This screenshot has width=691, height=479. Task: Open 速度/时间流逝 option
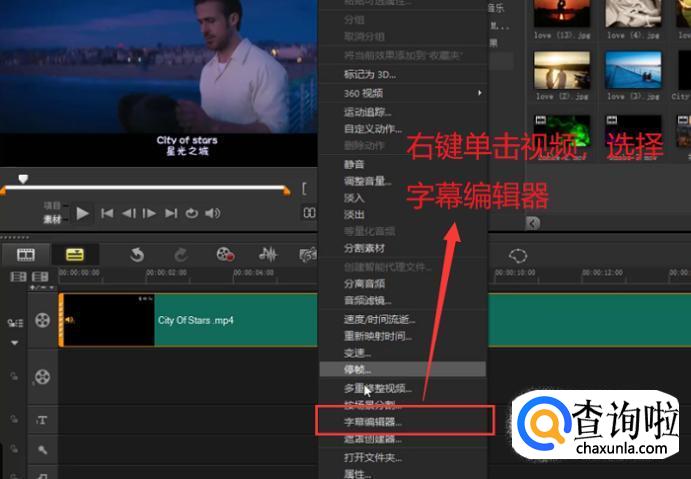coord(379,319)
